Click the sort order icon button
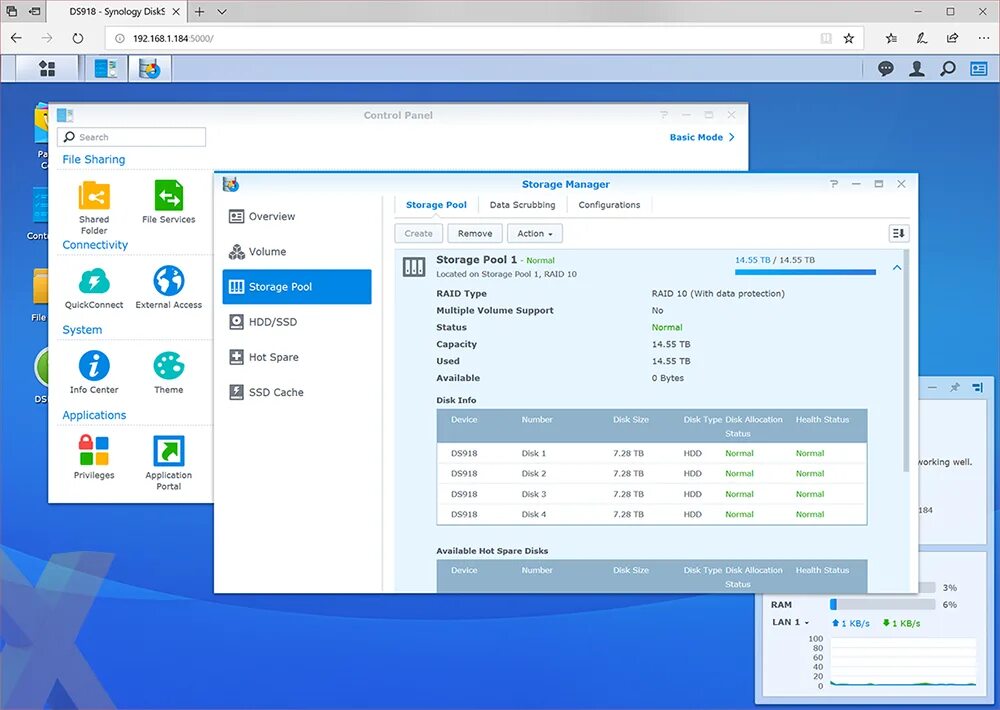 coord(899,233)
